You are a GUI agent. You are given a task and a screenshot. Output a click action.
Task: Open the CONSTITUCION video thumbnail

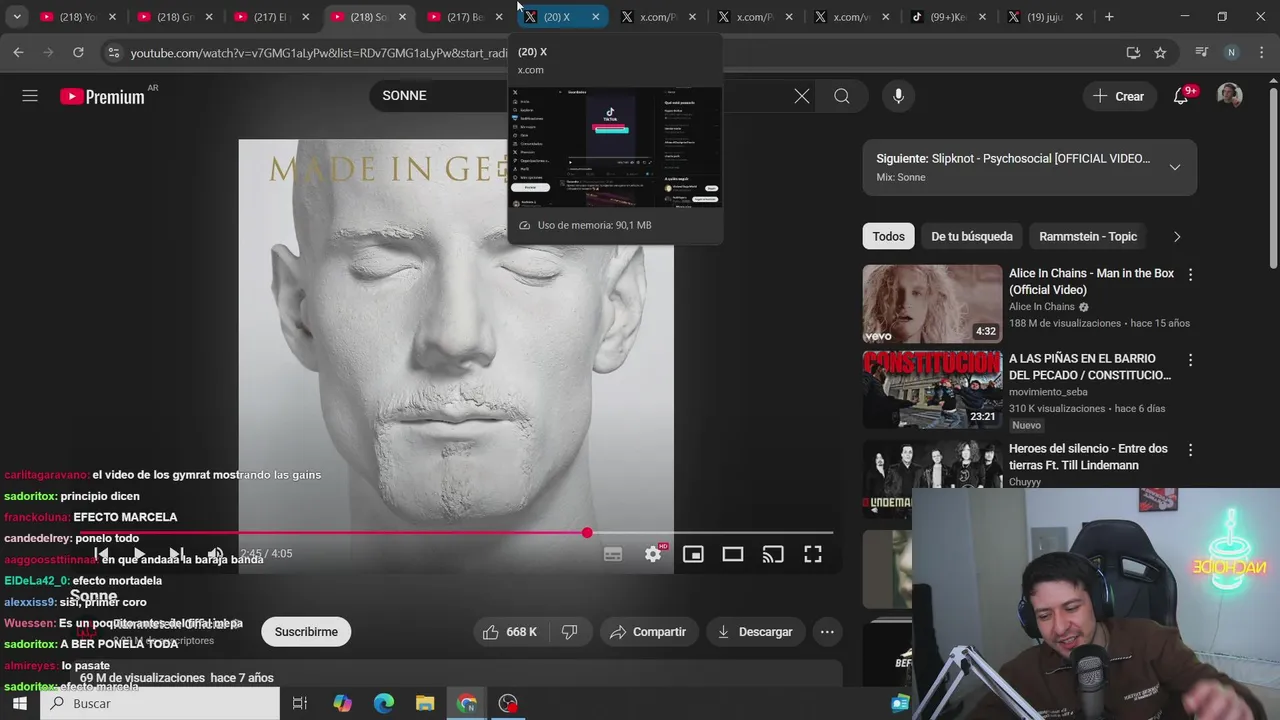(x=932, y=389)
